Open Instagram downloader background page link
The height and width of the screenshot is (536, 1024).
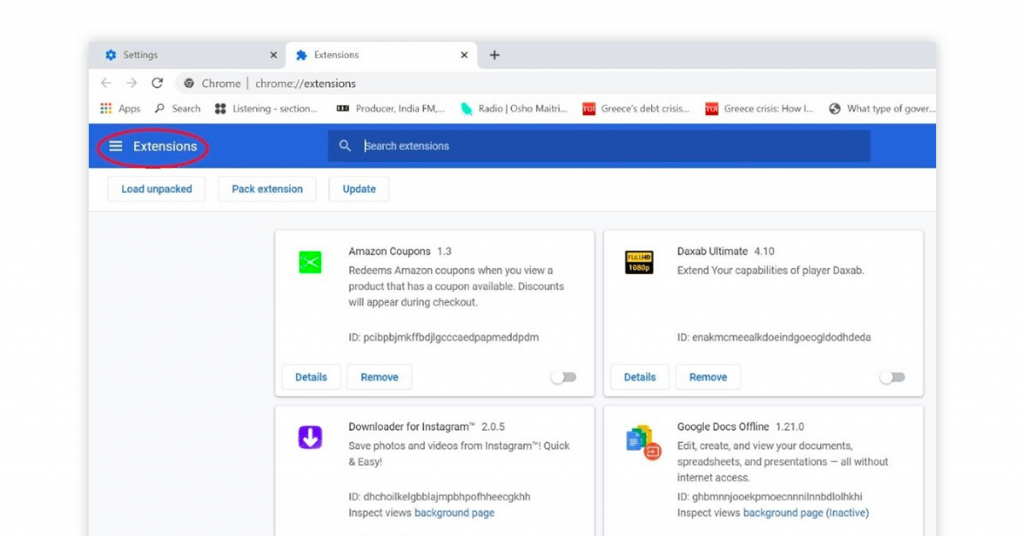455,512
